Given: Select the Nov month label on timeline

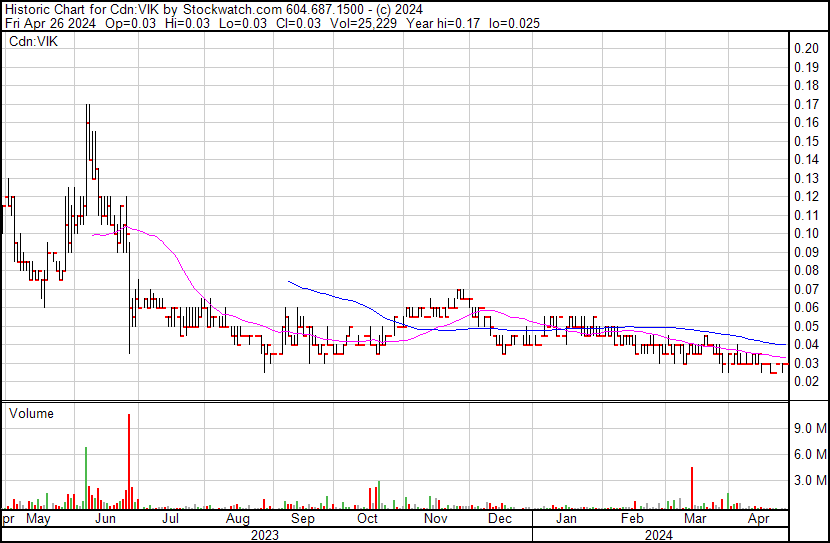Looking at the screenshot, I should (x=435, y=519).
